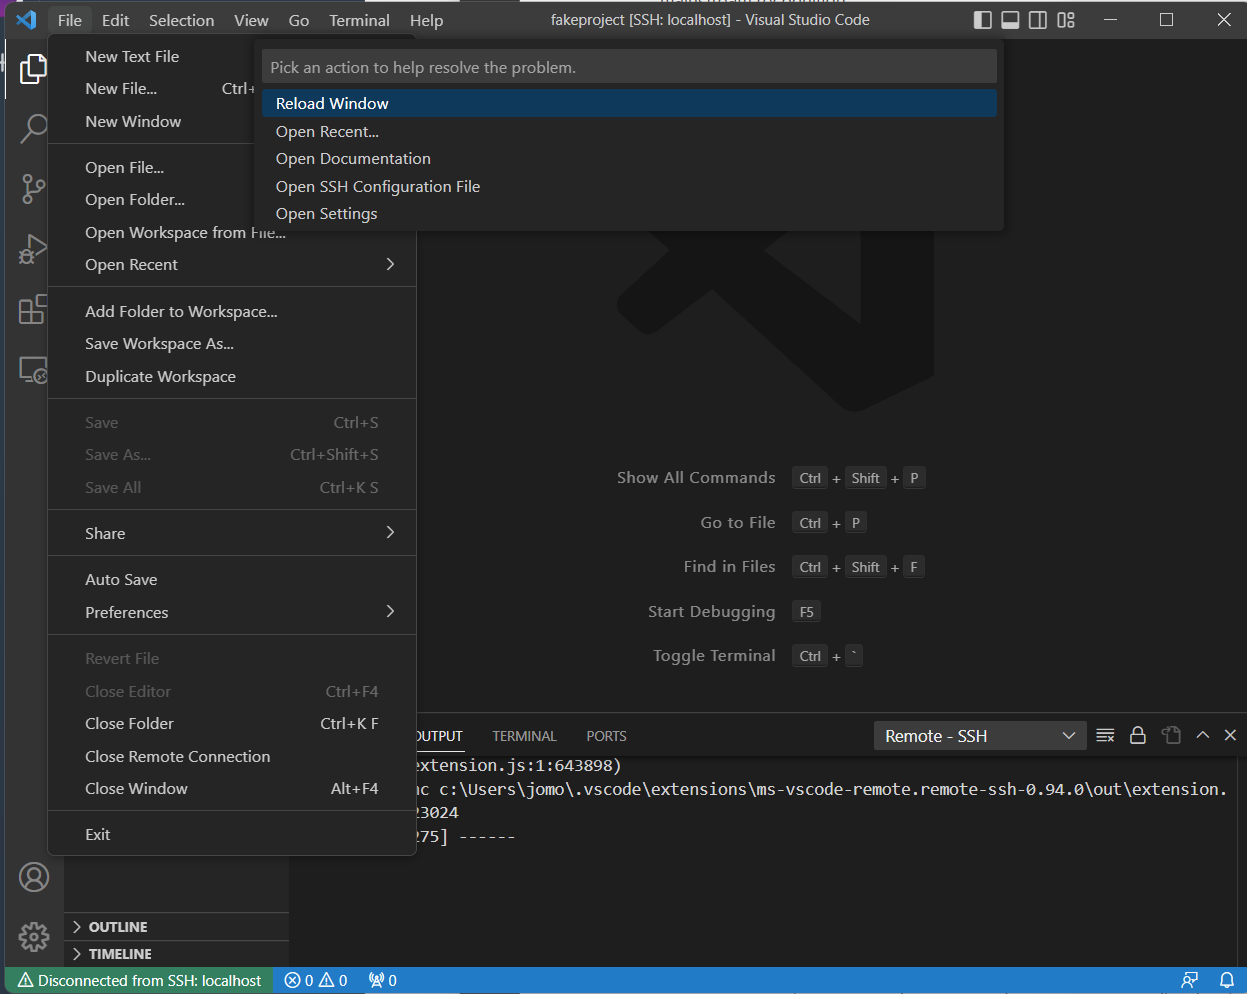Focus the Pick an action input field

(x=629, y=67)
